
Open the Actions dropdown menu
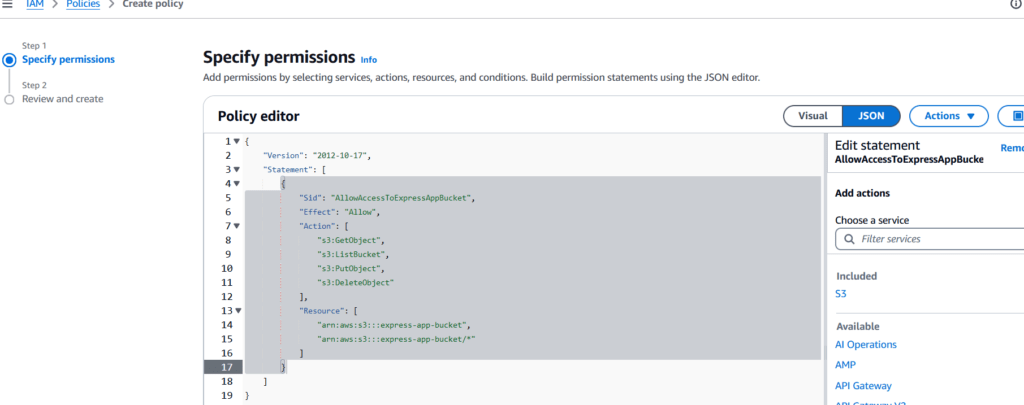click(x=949, y=116)
